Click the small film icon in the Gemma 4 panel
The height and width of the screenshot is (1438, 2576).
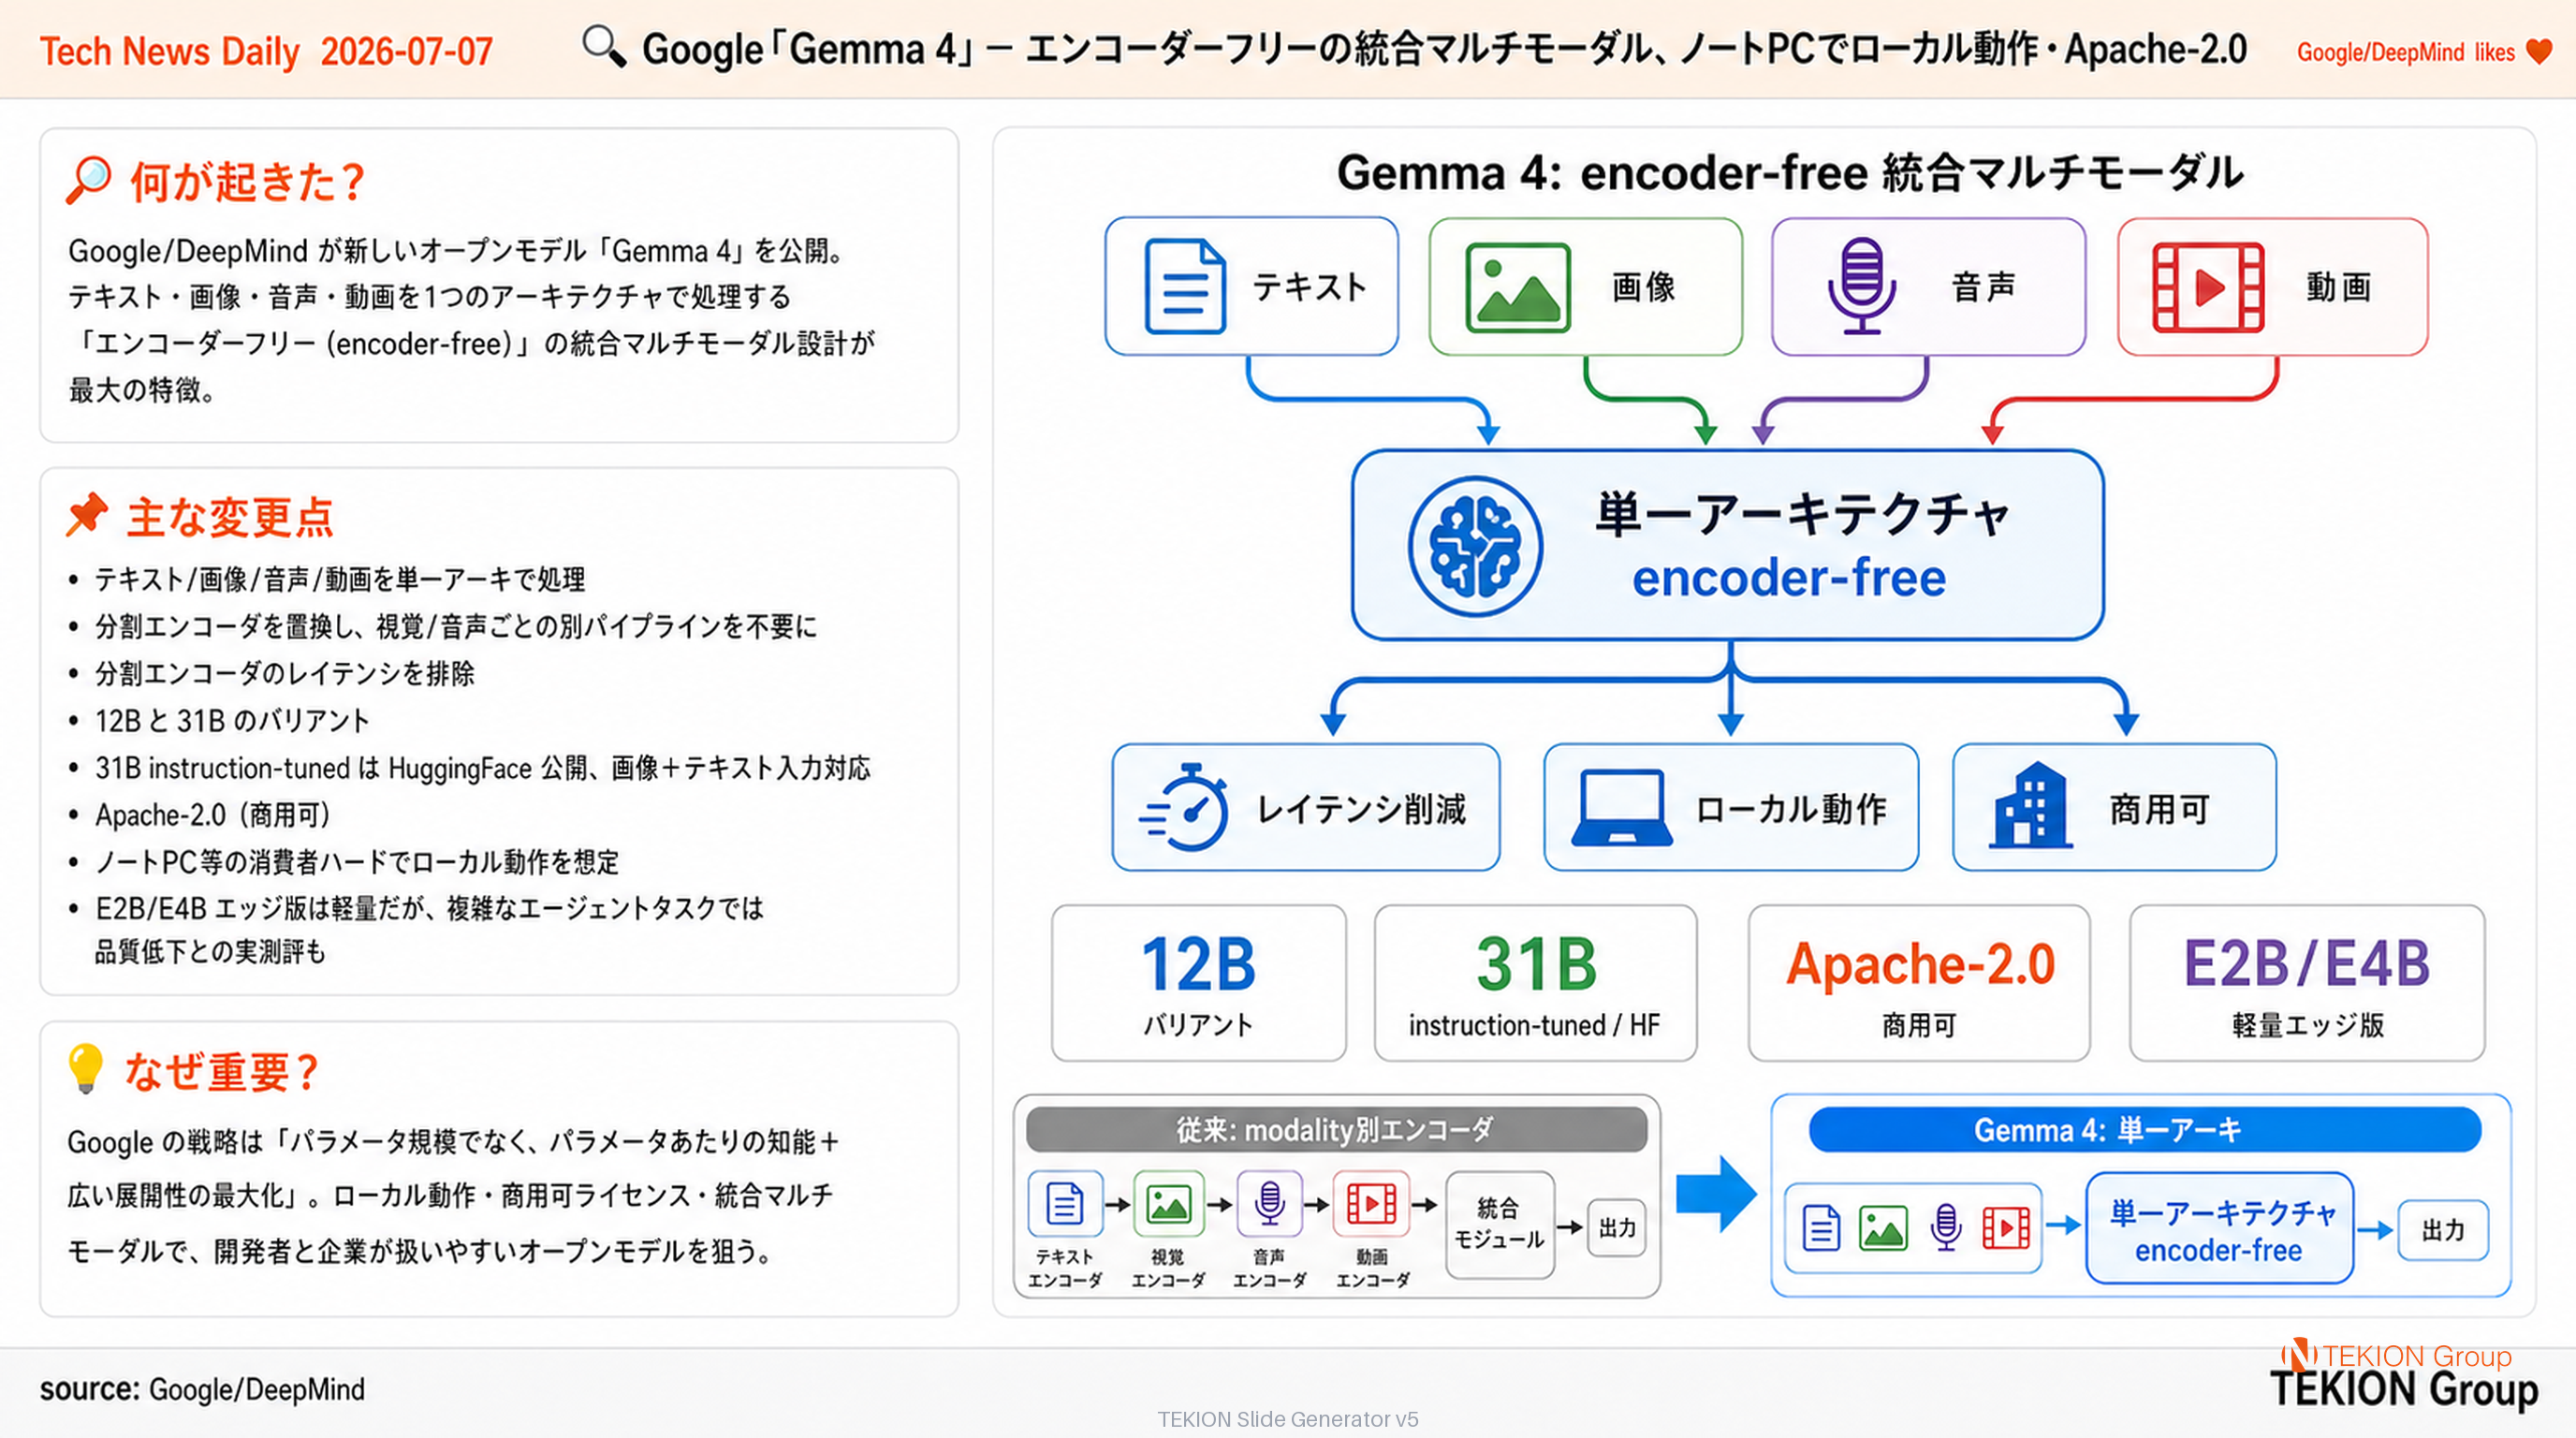[x=2006, y=1228]
